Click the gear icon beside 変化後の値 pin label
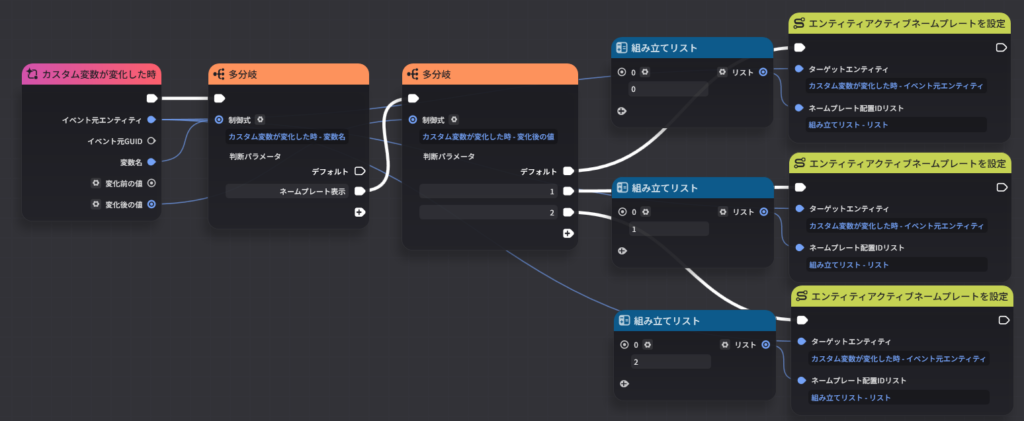This screenshot has height=421, width=1024. coord(96,204)
